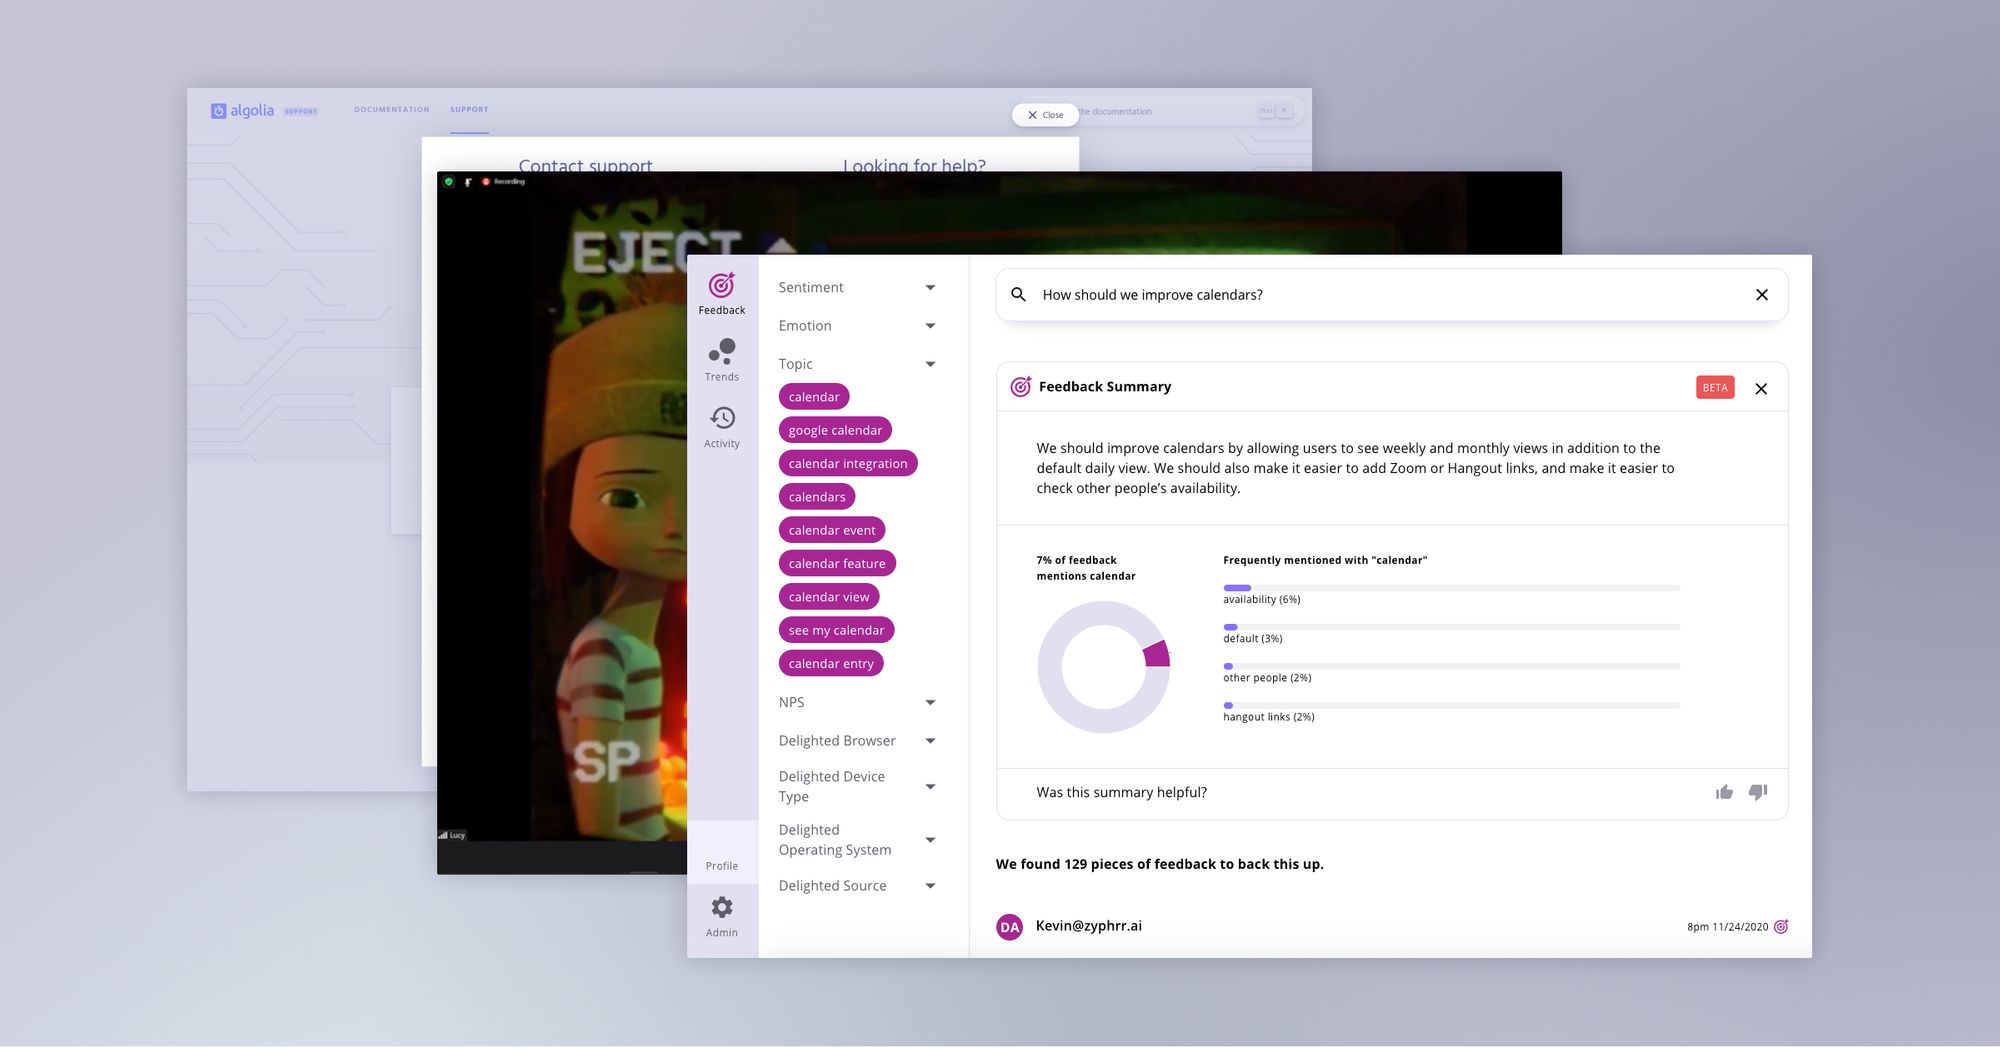Click thumbs up for summary

point(1724,792)
